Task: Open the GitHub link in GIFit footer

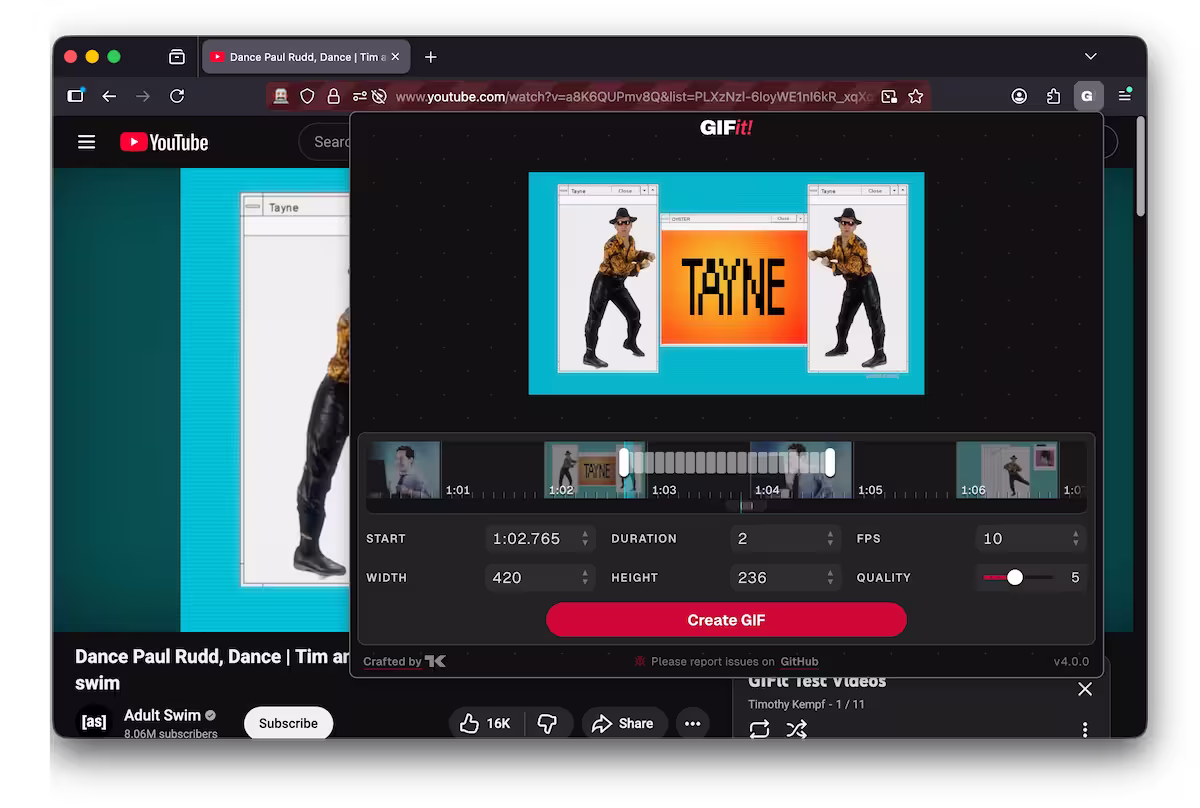Action: pyautogui.click(x=799, y=661)
